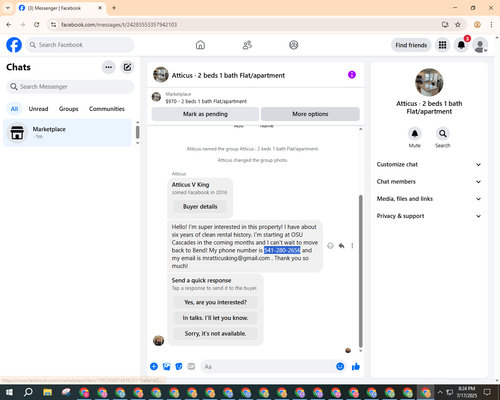Click the Search Facebook field
The height and width of the screenshot is (400, 500).
pyautogui.click(x=80, y=45)
